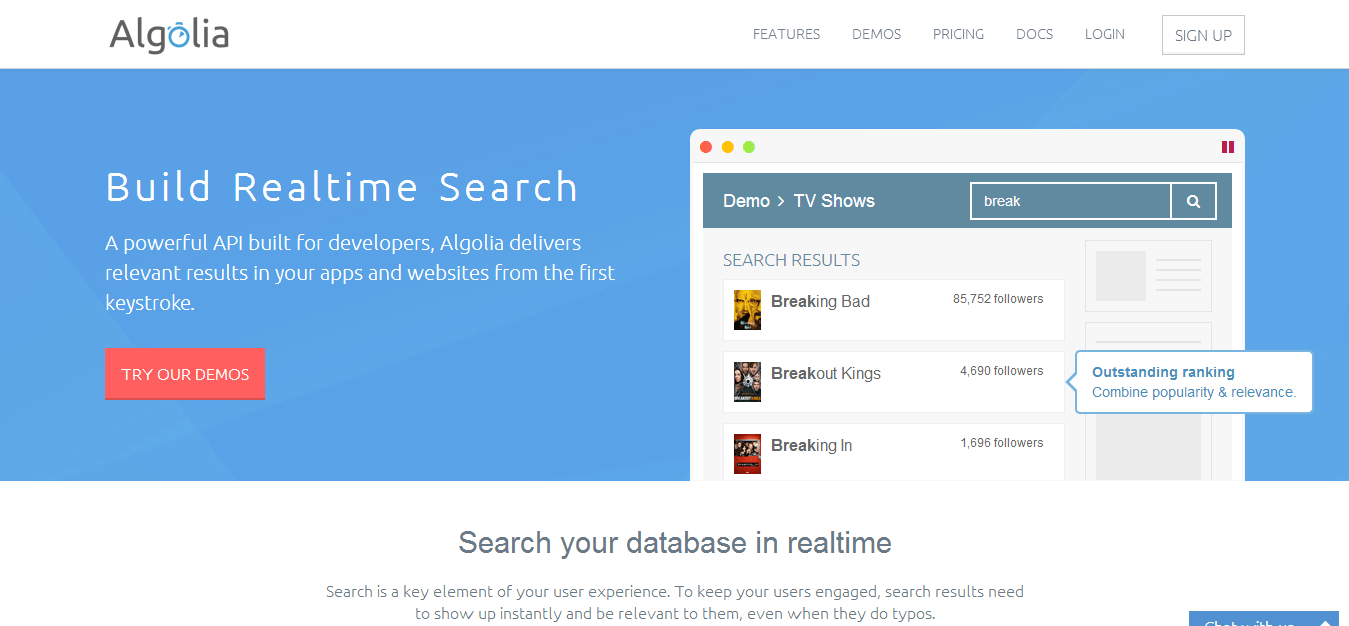Click the "85,752 followers" count
The image size is (1349, 626).
click(x=998, y=299)
